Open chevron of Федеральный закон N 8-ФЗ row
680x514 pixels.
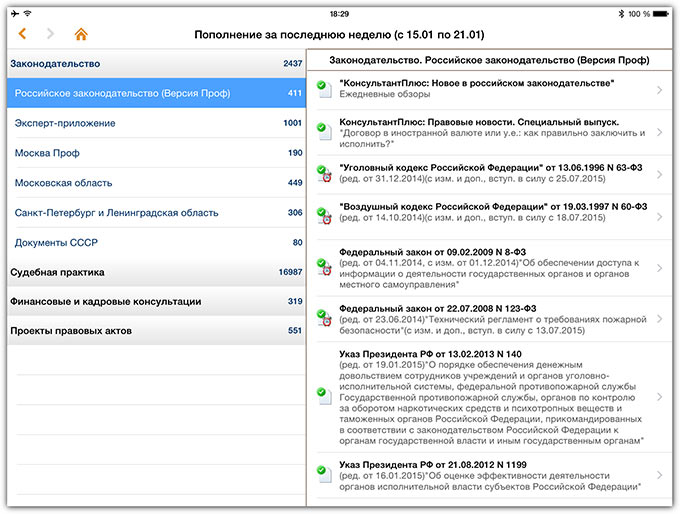pos(660,268)
